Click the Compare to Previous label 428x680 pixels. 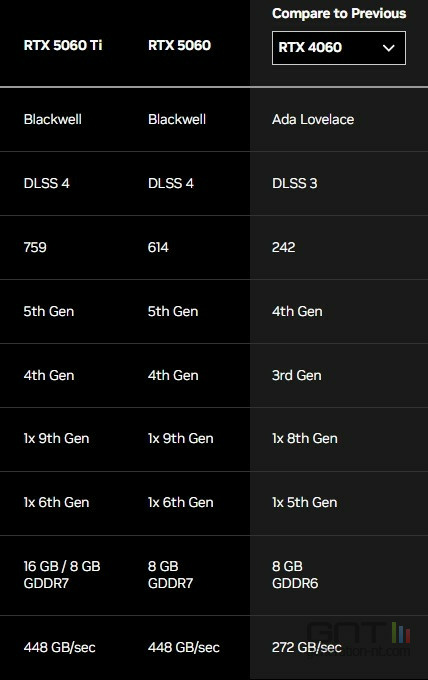pos(339,13)
